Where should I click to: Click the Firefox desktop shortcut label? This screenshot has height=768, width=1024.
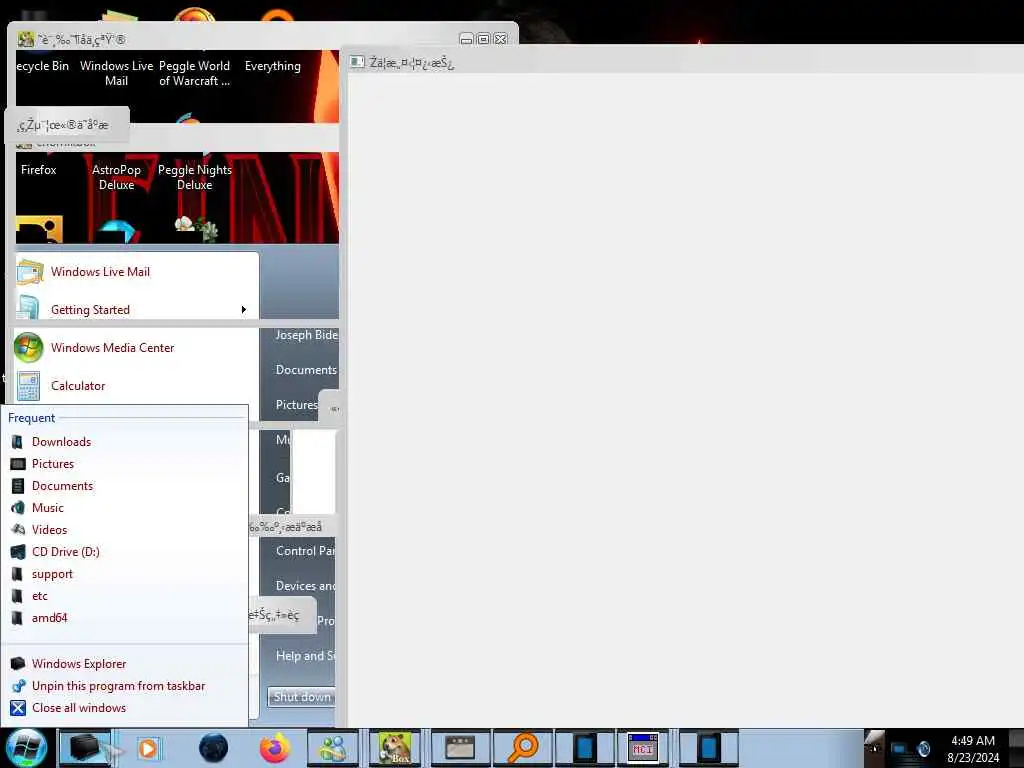(x=39, y=170)
